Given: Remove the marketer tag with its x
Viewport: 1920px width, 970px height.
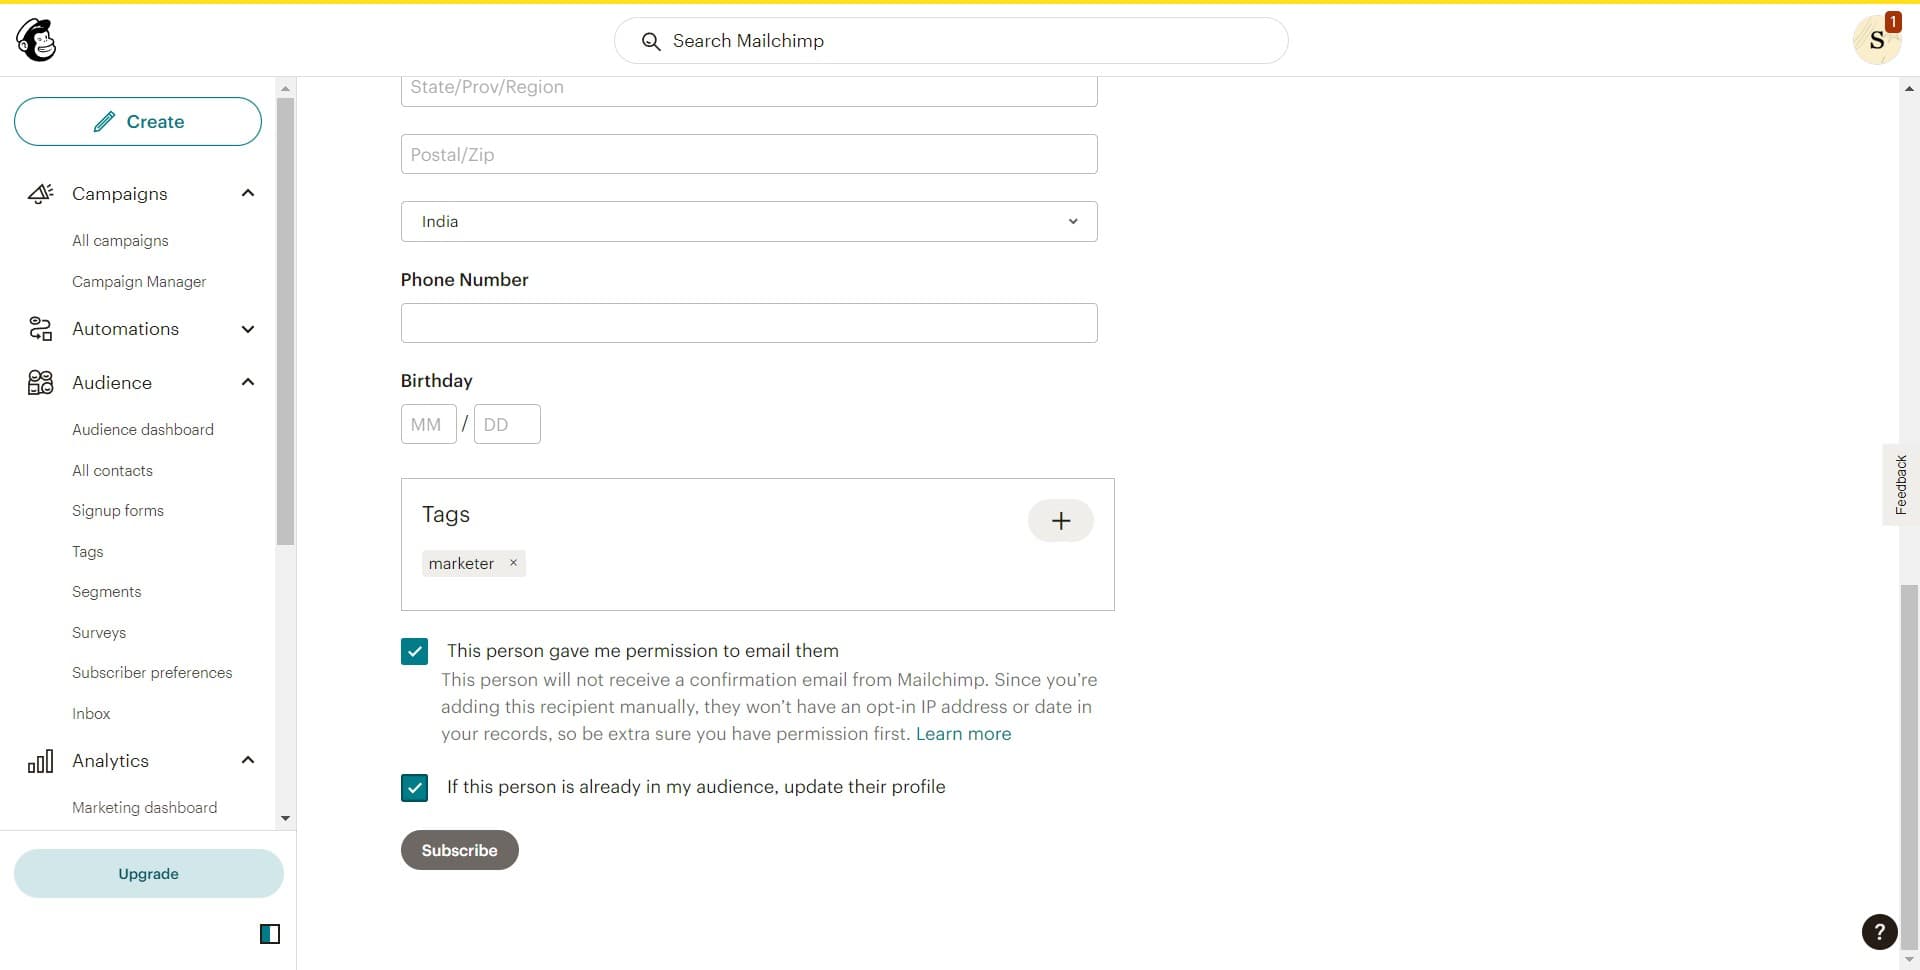Looking at the screenshot, I should click(x=513, y=562).
